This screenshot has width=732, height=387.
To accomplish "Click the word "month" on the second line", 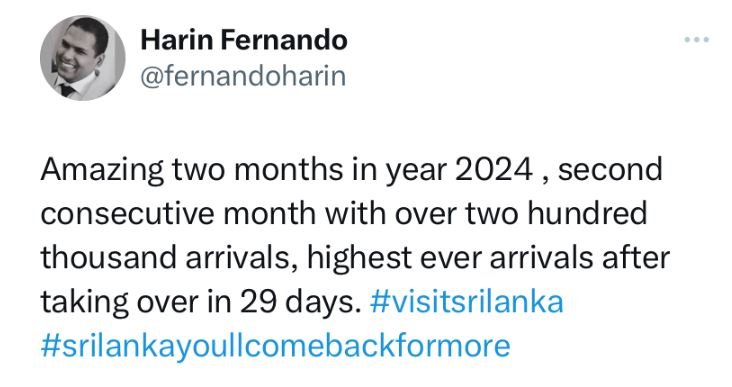I will coord(269,213).
